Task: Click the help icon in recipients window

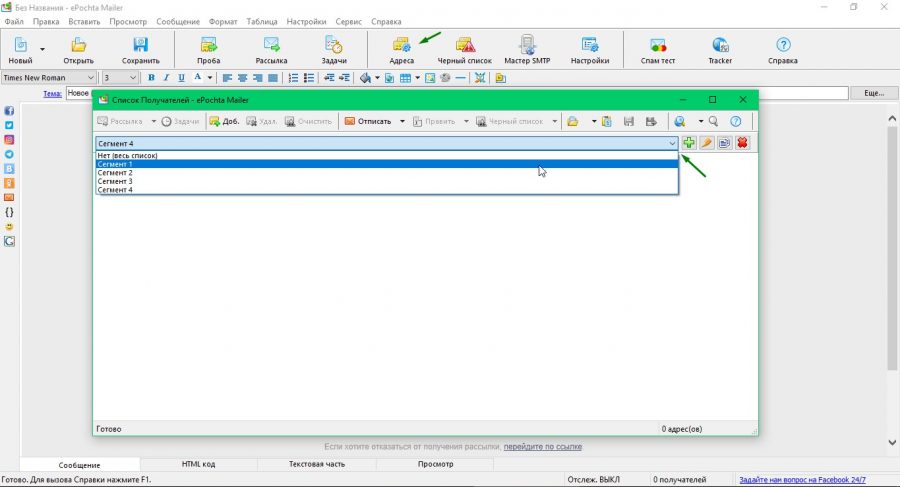Action: 736,121
